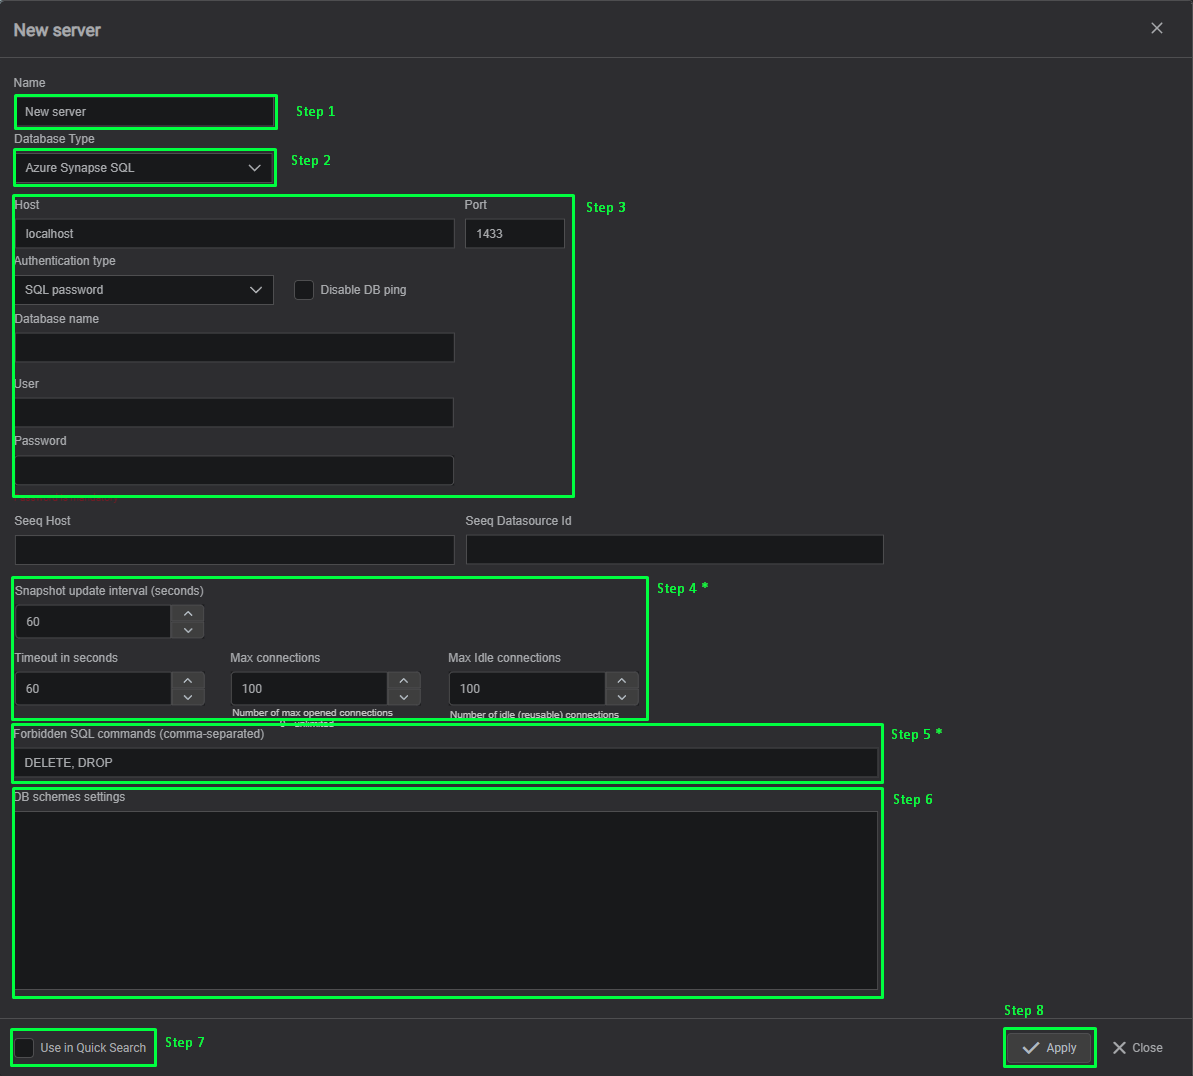Close the New server dialog with X icon

[1156, 28]
